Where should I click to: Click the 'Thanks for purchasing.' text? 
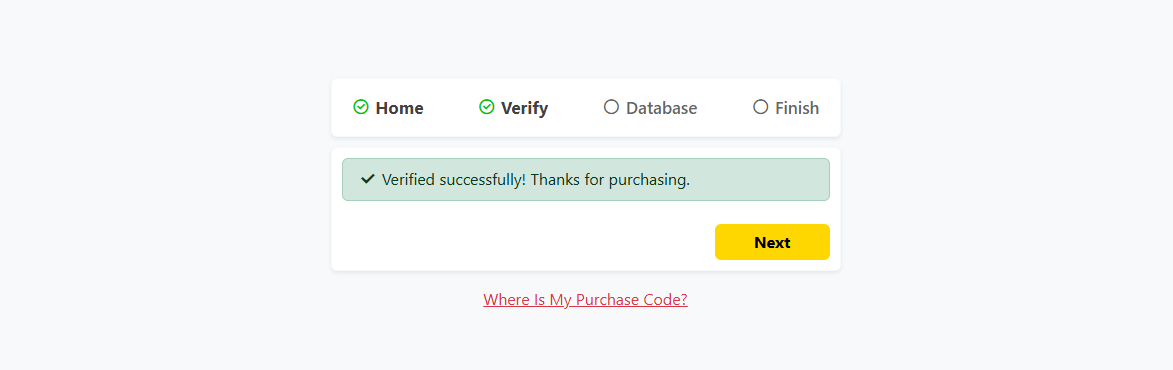pyautogui.click(x=610, y=180)
